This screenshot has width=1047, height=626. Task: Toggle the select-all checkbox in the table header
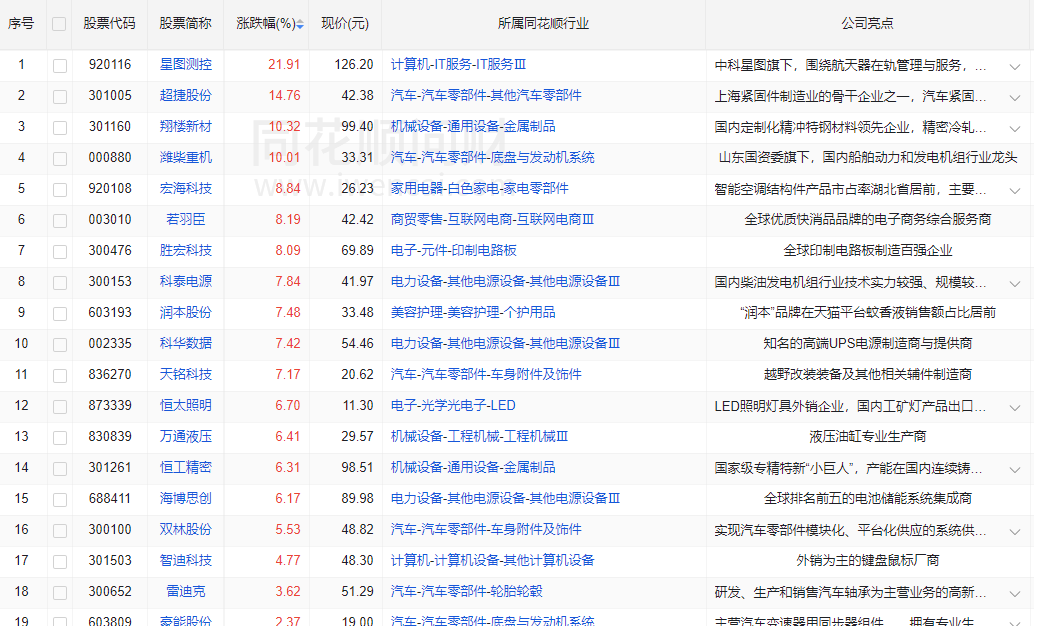[59, 24]
